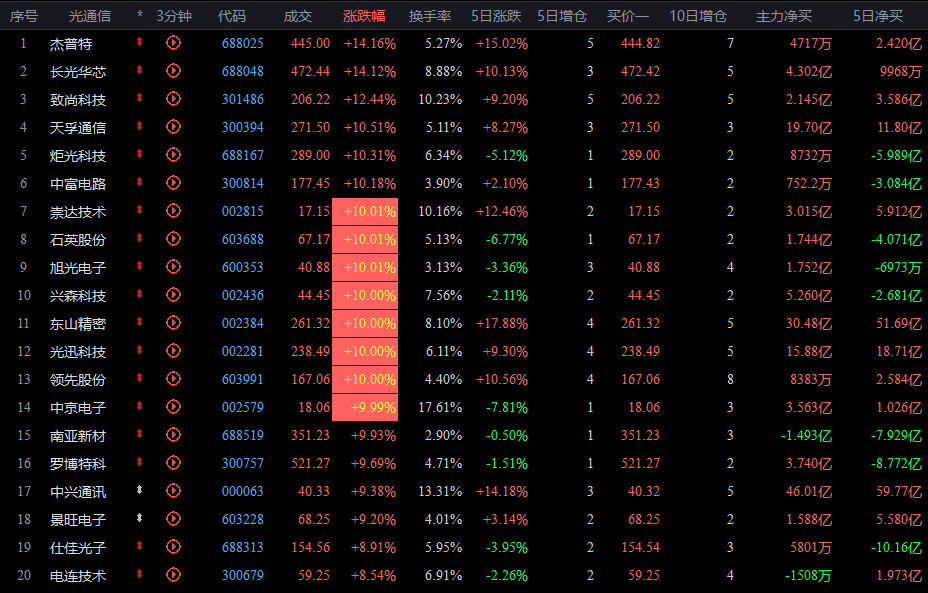Sort by 涨跌幅 column header

tap(364, 16)
